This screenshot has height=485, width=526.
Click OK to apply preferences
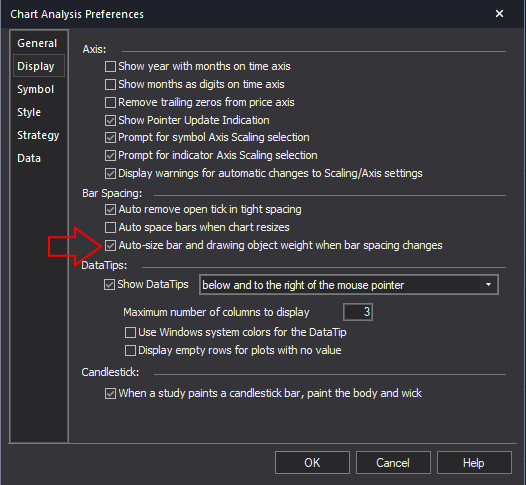click(312, 463)
